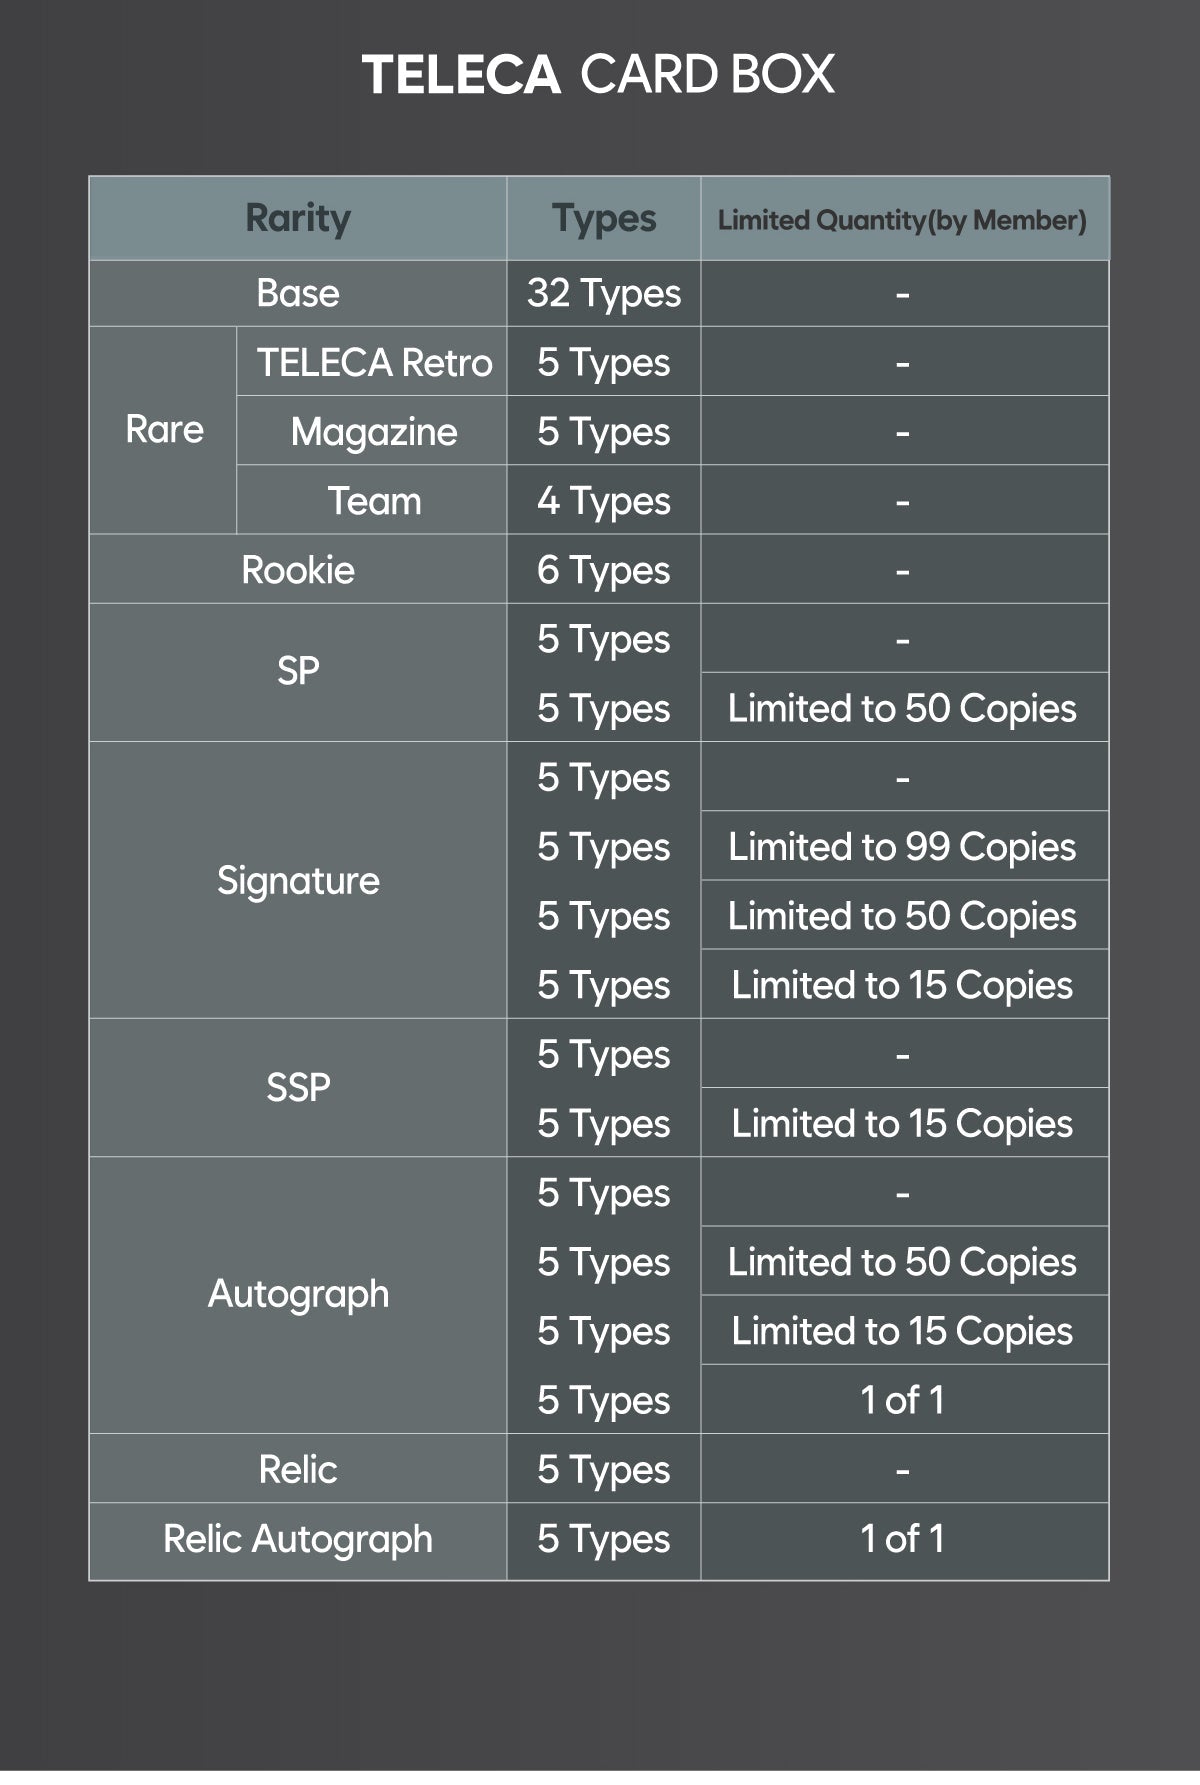Click 5 Types in Relic row

click(604, 1469)
